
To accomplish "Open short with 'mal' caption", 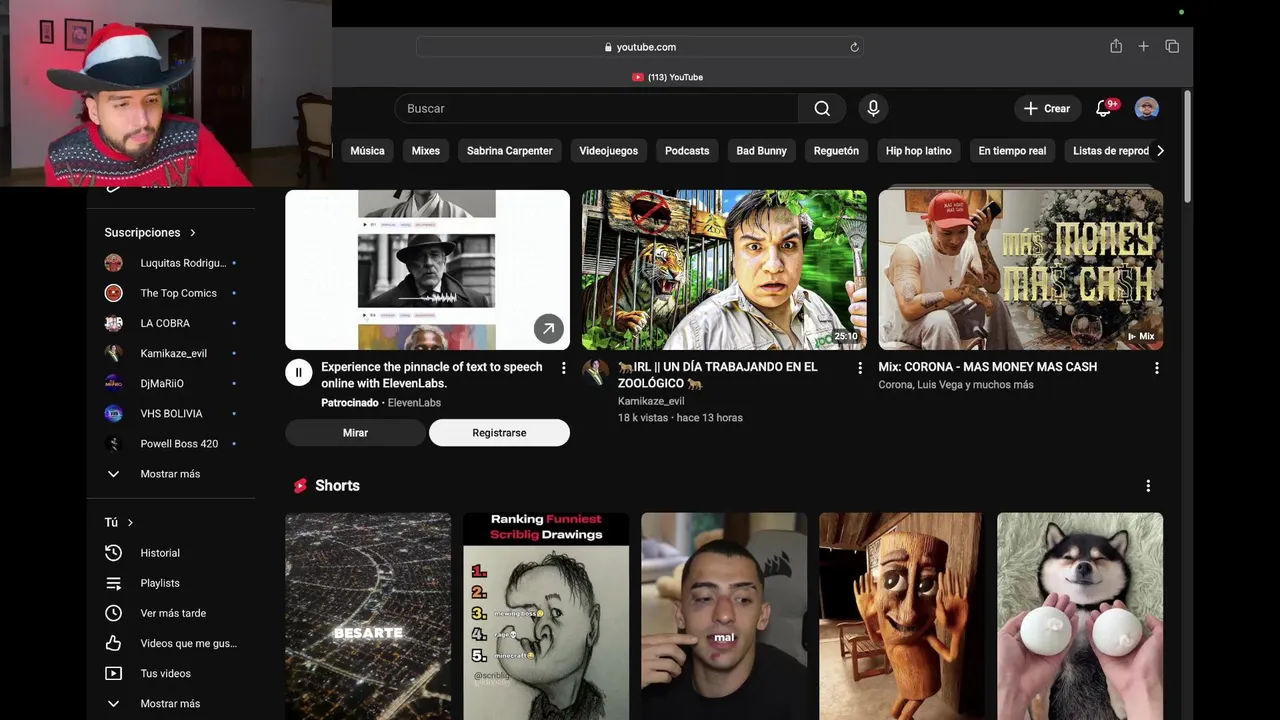I will pos(724,616).
